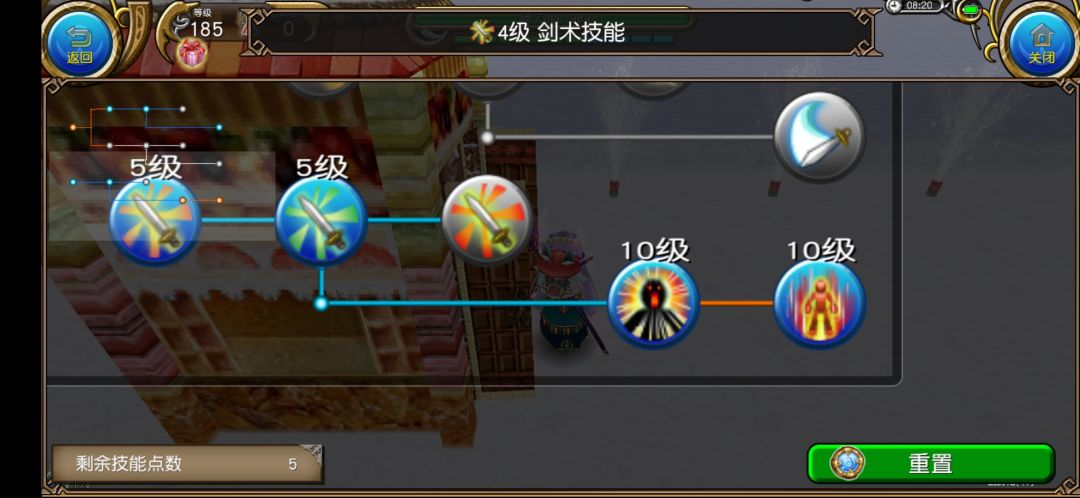This screenshot has width=1080, height=498.
Task: Select the red flaming figure skill
Action: pos(820,304)
